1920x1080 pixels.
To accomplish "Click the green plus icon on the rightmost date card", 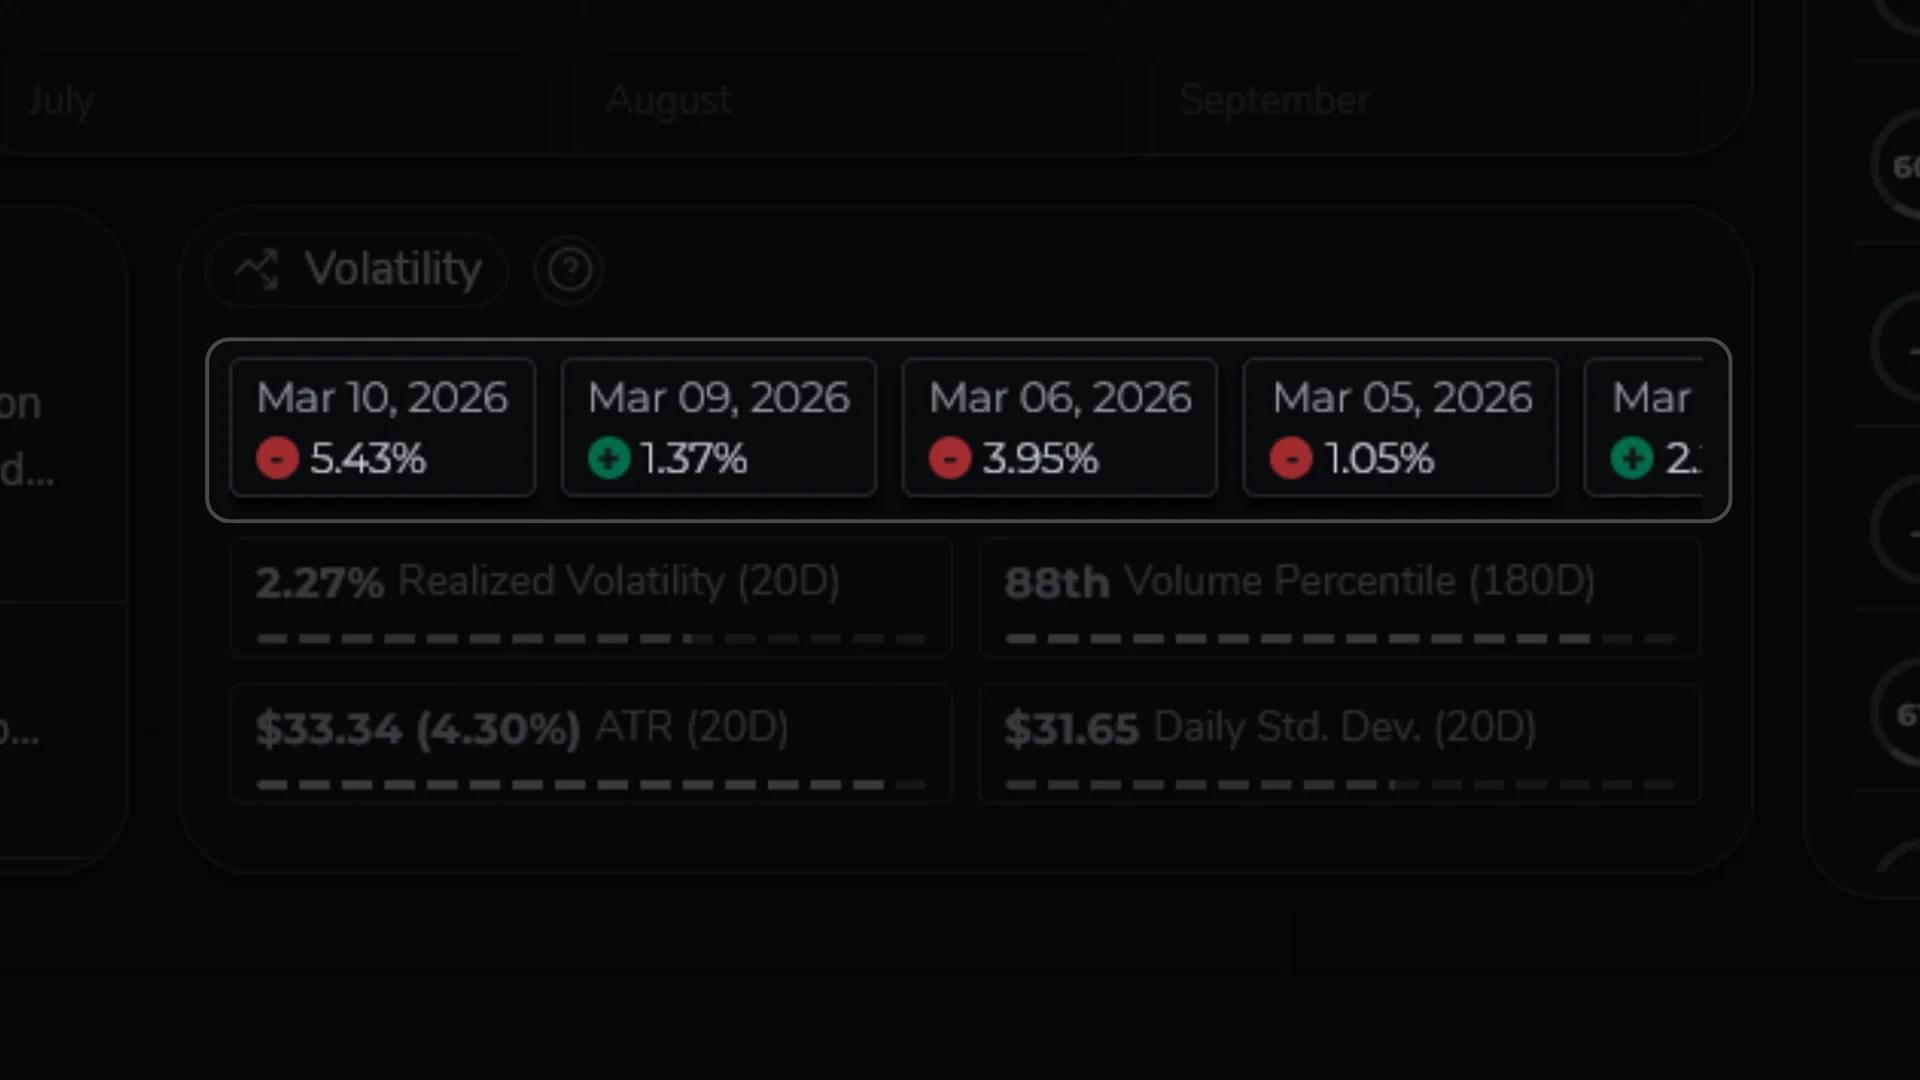I will coord(1632,458).
